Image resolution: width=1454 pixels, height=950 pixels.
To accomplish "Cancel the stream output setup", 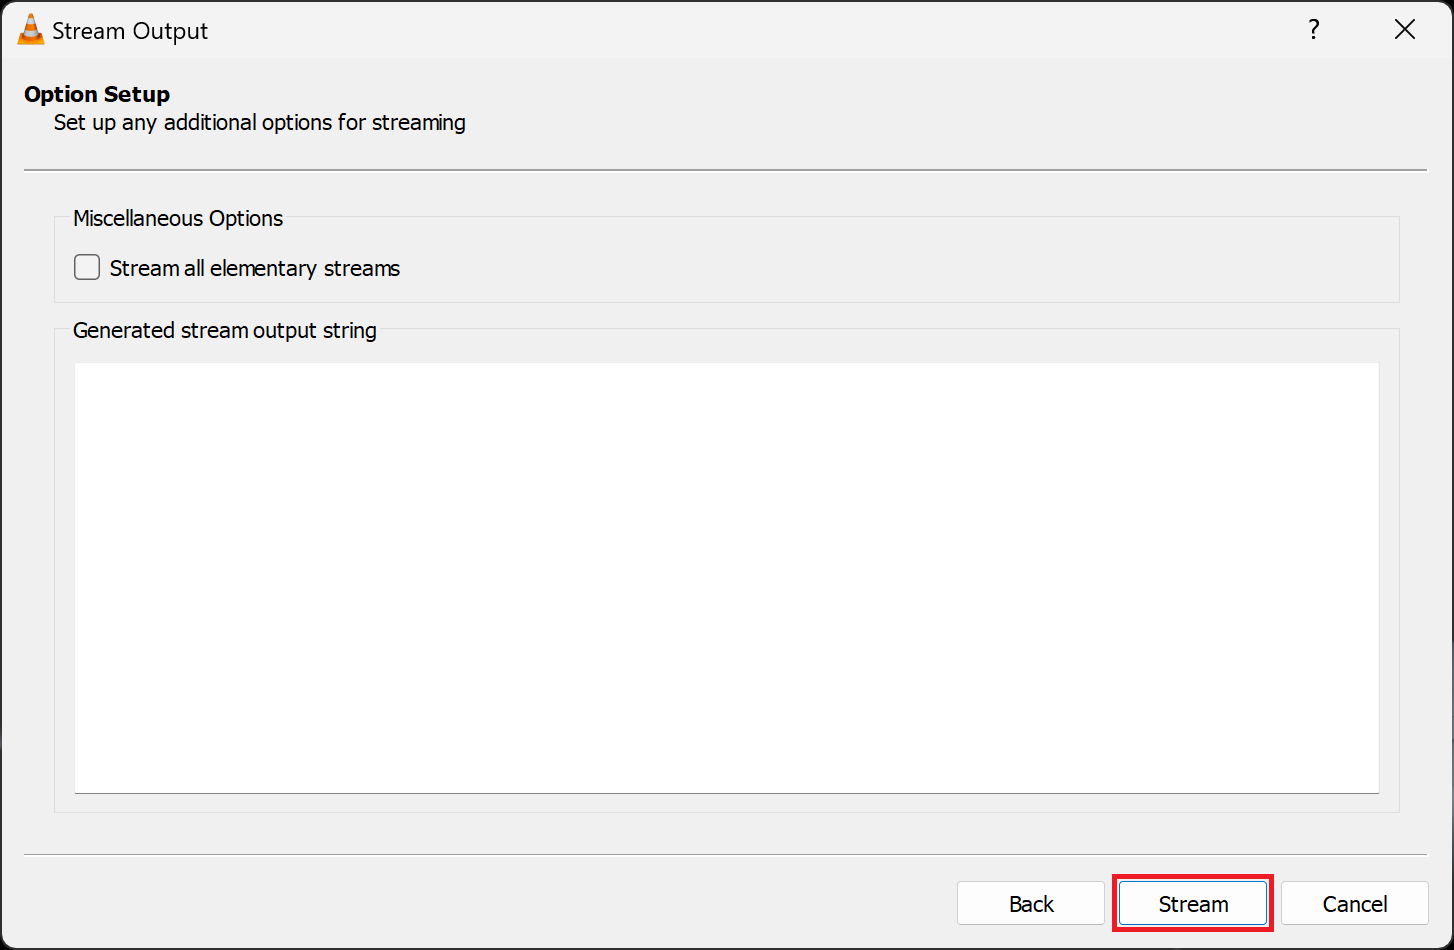I will 1354,904.
